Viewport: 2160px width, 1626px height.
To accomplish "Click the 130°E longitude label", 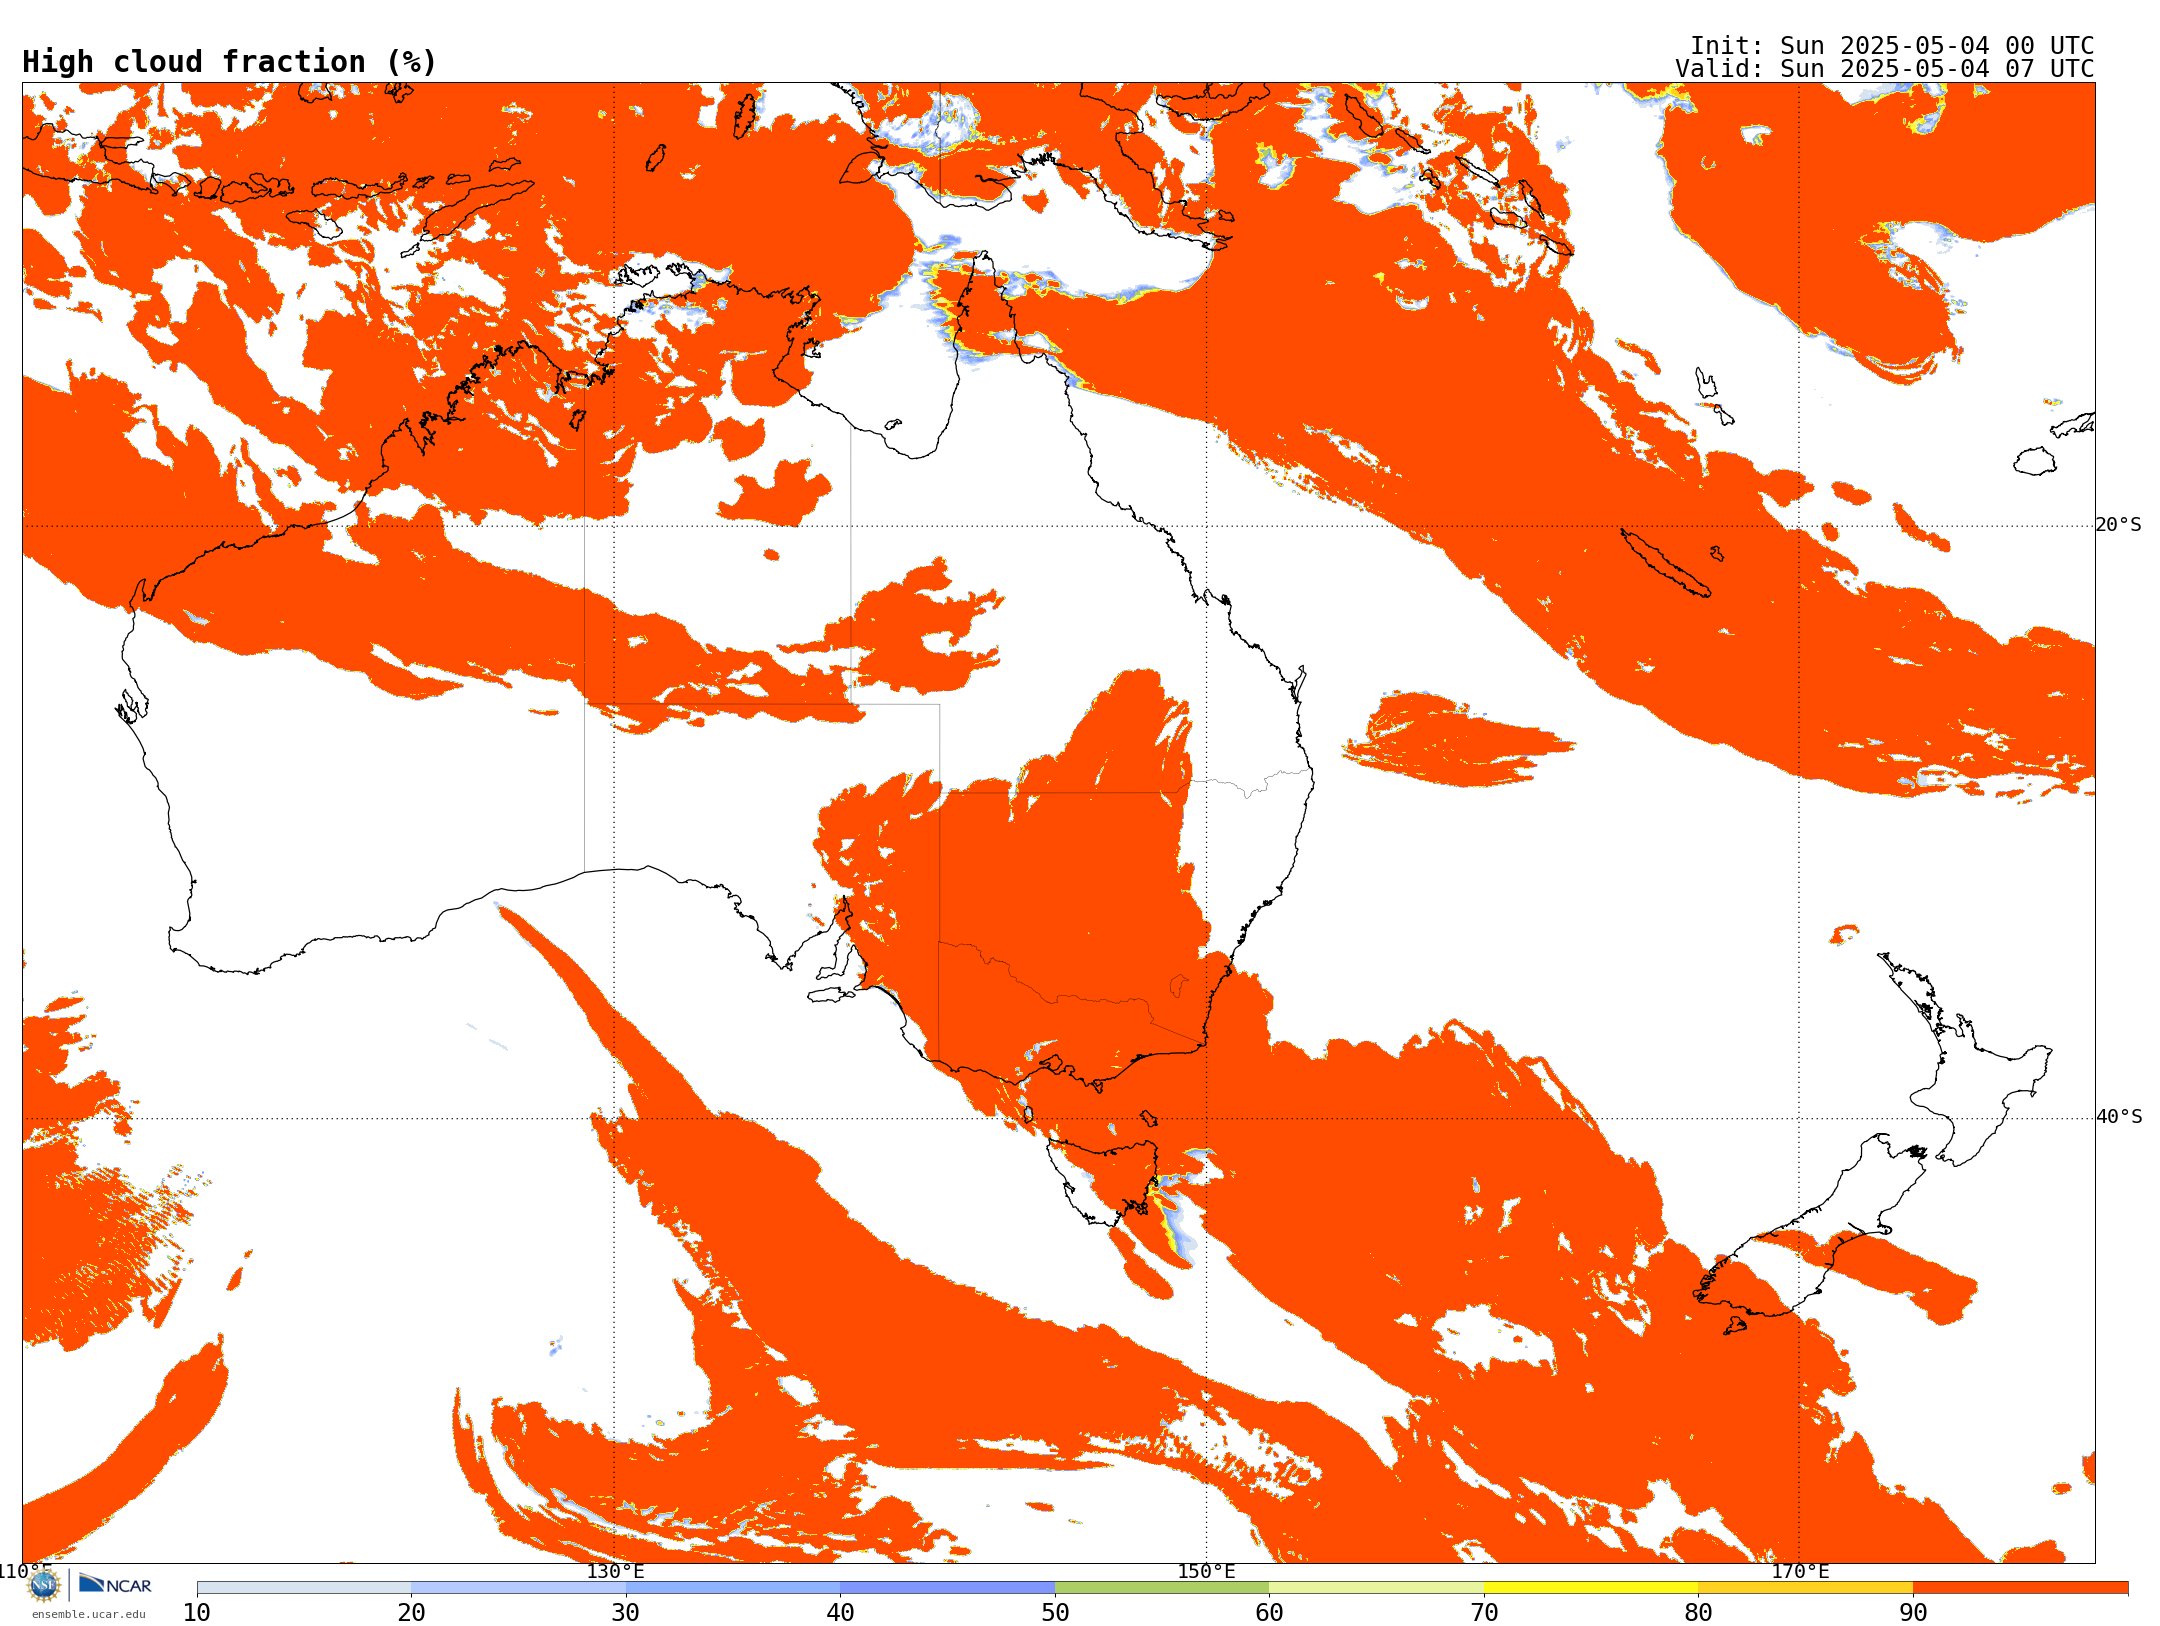I will [615, 1571].
